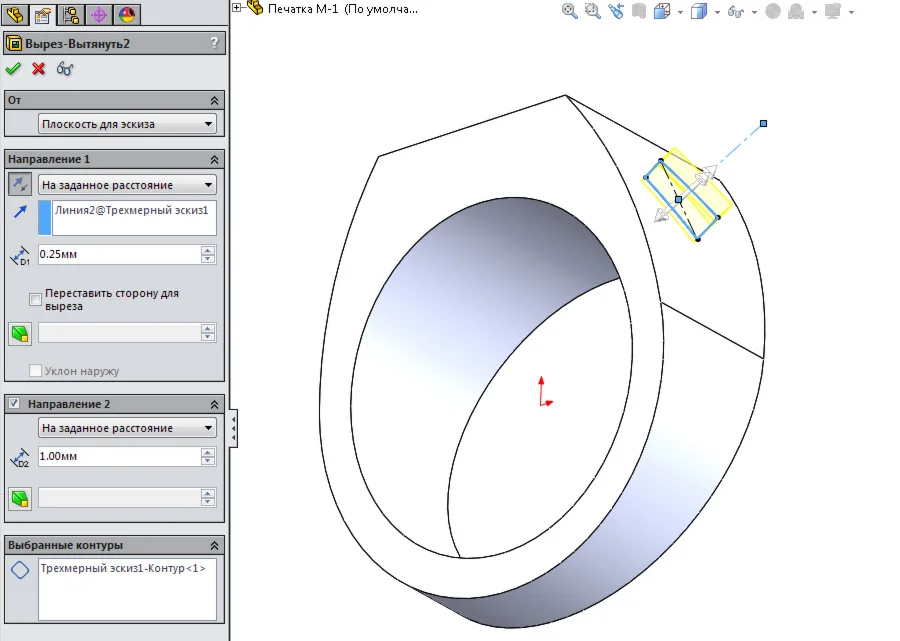Click the reverse direction button in Направление 1
The height and width of the screenshot is (641, 900).
pyautogui.click(x=19, y=184)
